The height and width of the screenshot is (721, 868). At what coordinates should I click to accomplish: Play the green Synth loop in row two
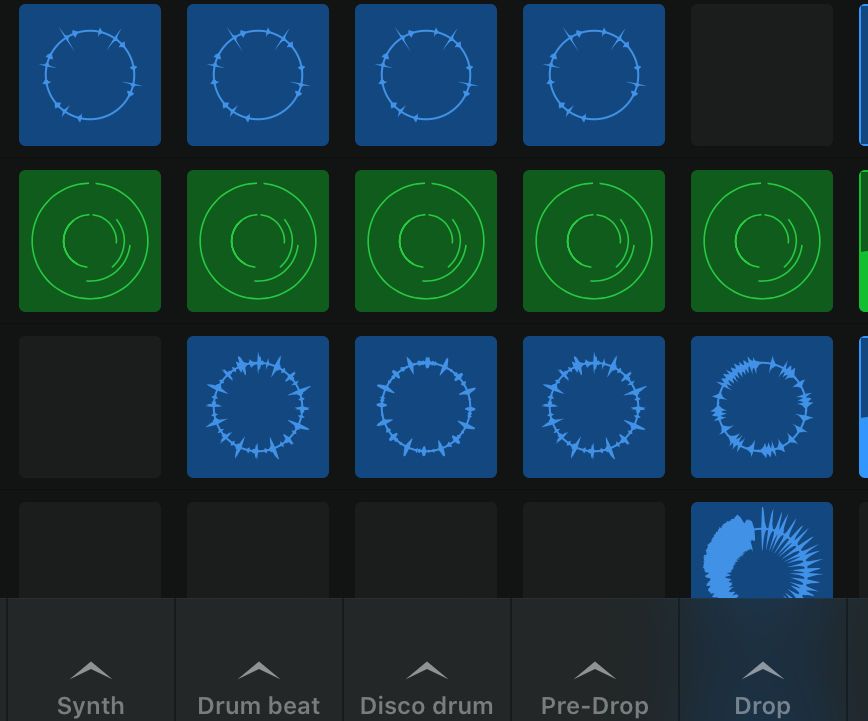[x=90, y=241]
